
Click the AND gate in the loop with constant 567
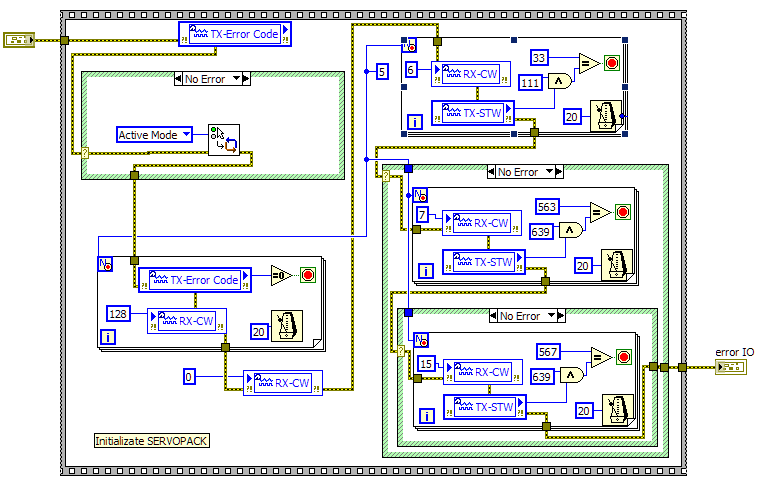tap(571, 375)
